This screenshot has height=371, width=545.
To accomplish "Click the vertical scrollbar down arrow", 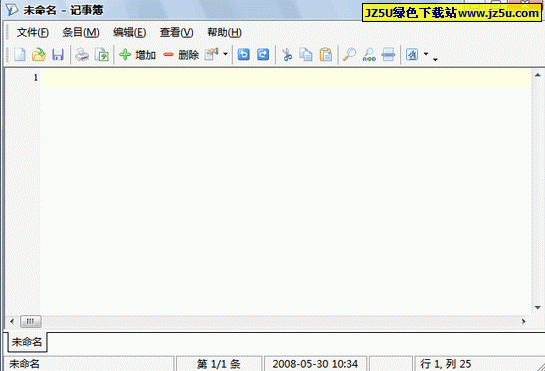I will (x=537, y=307).
